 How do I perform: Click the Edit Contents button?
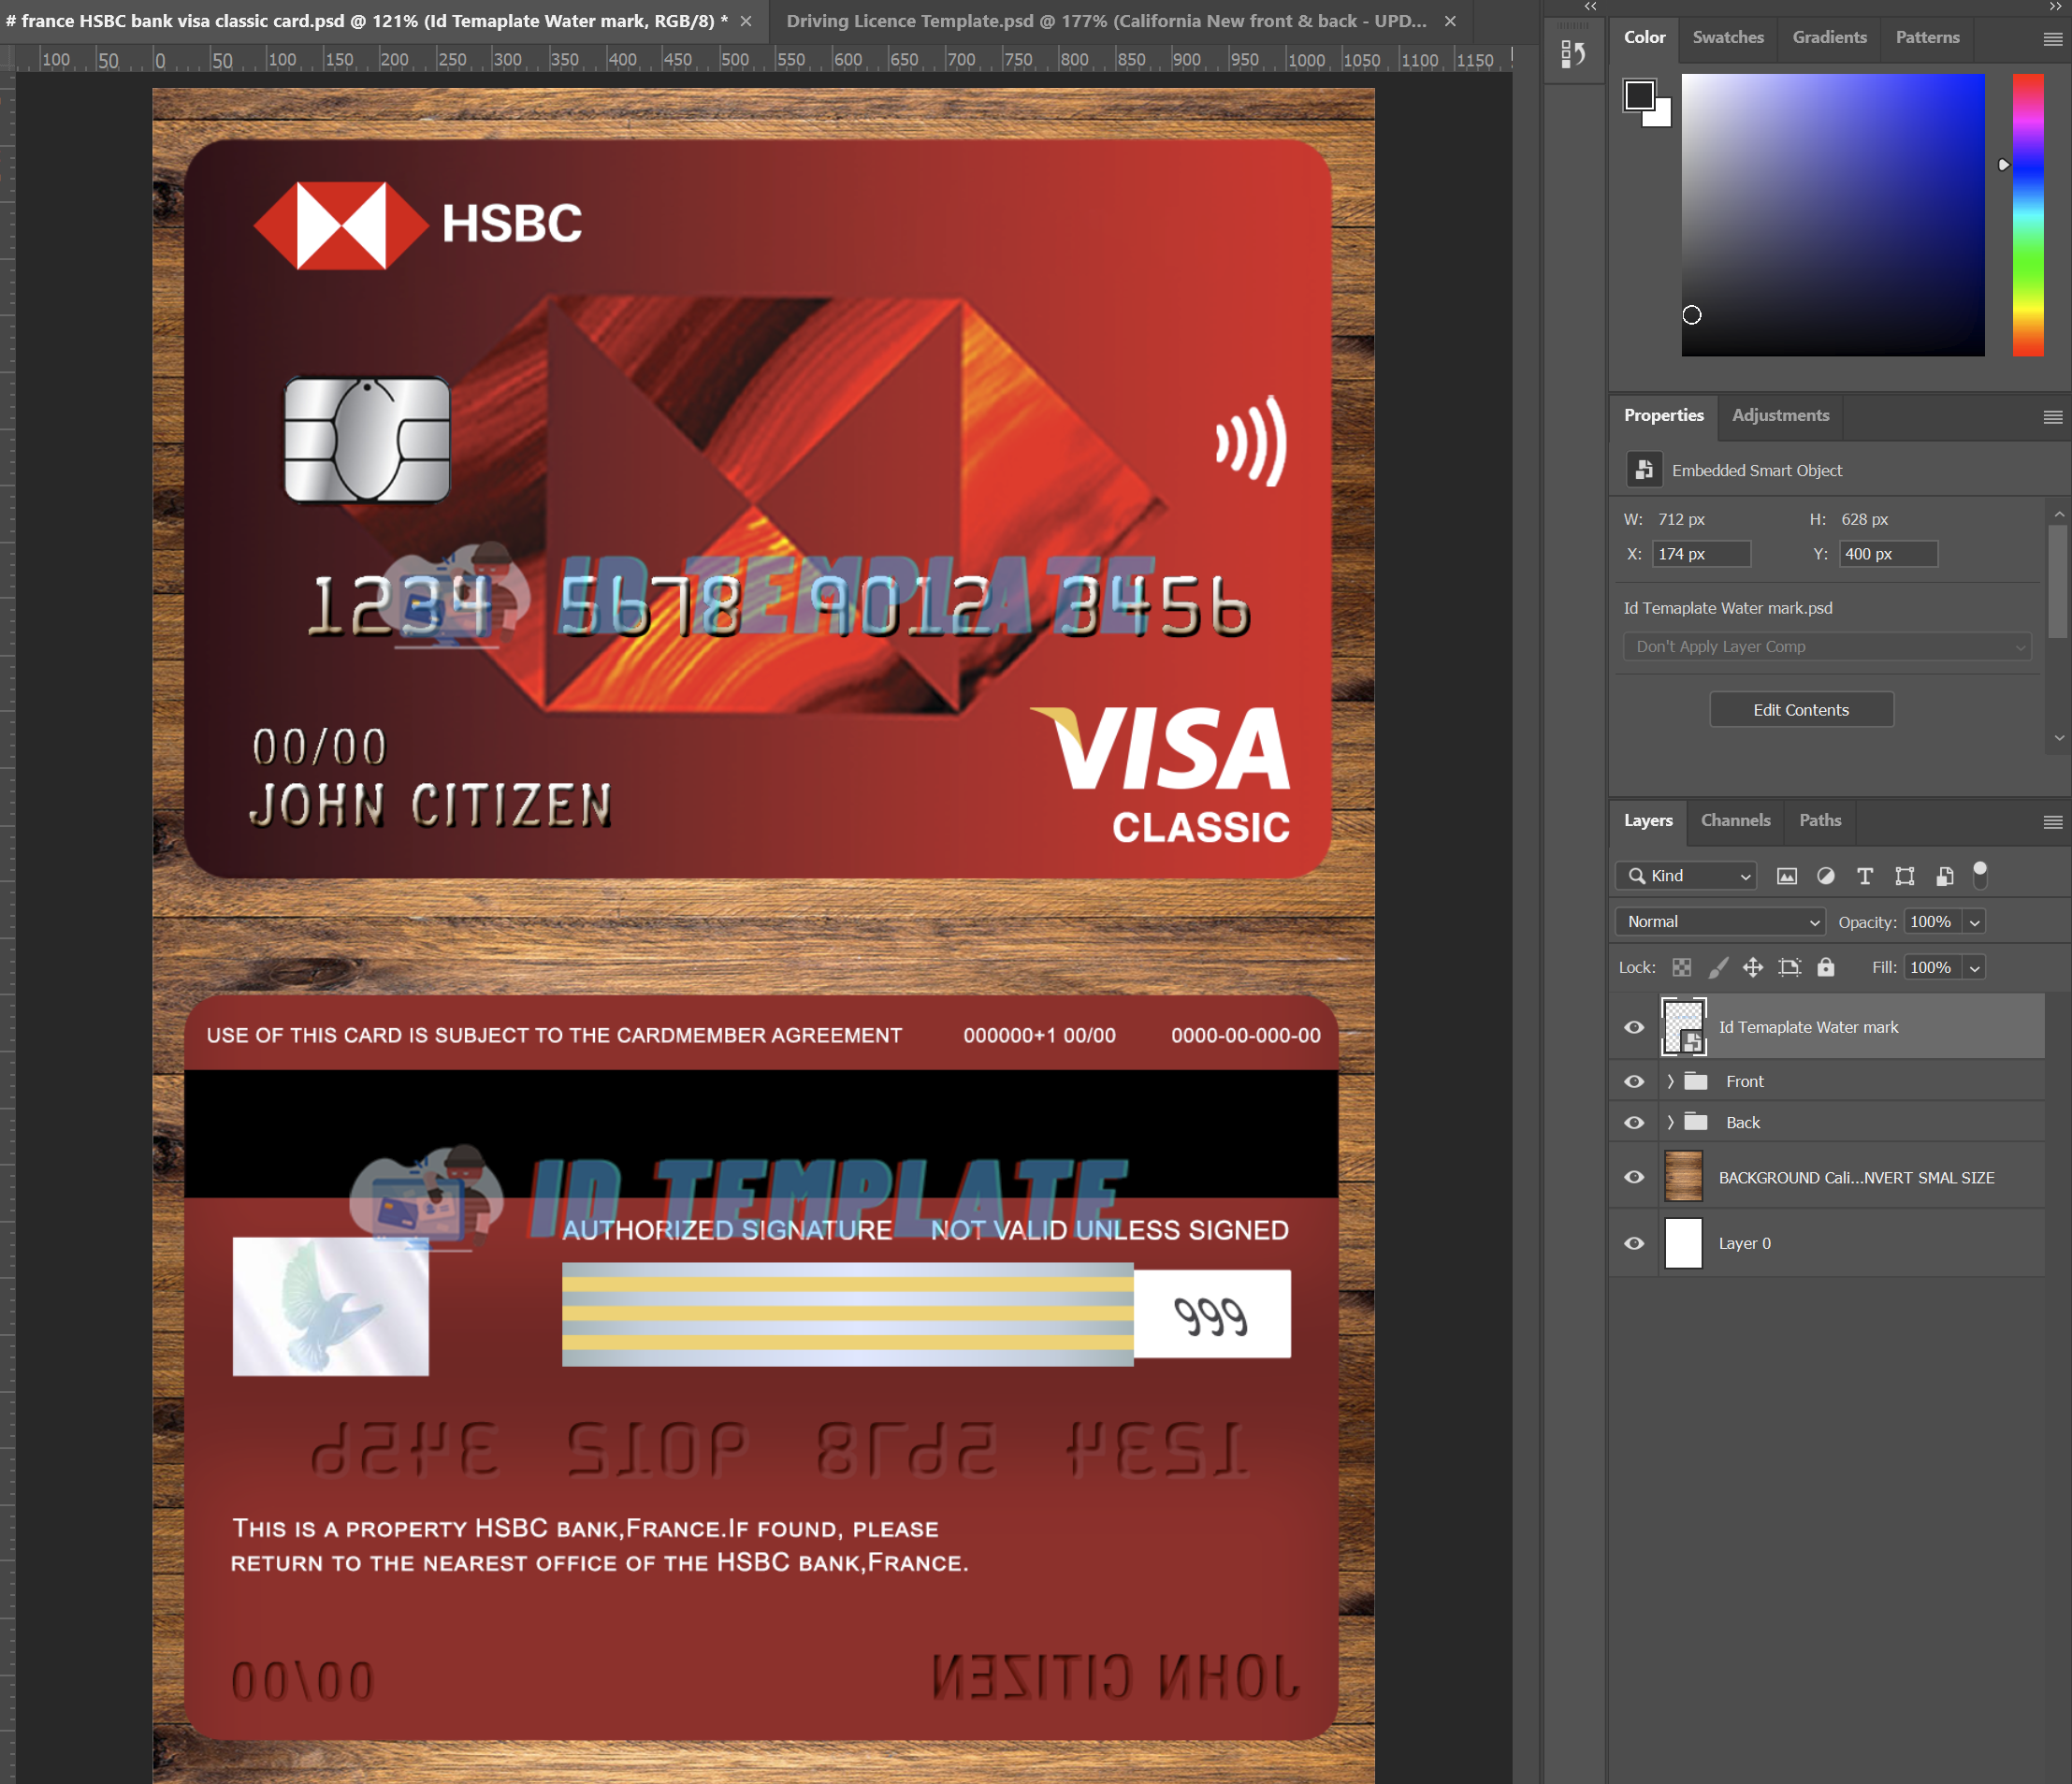coord(1801,709)
